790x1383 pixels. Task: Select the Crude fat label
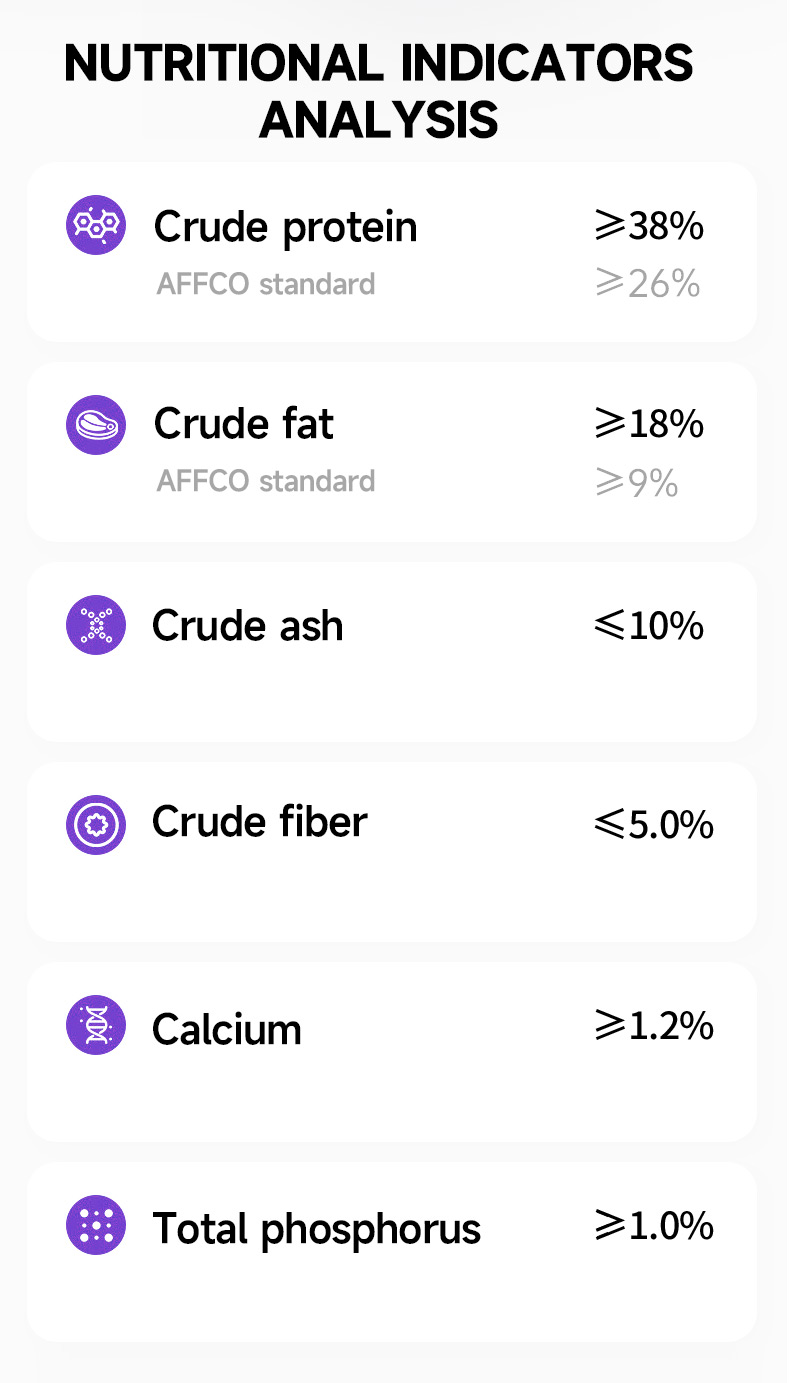click(x=244, y=424)
